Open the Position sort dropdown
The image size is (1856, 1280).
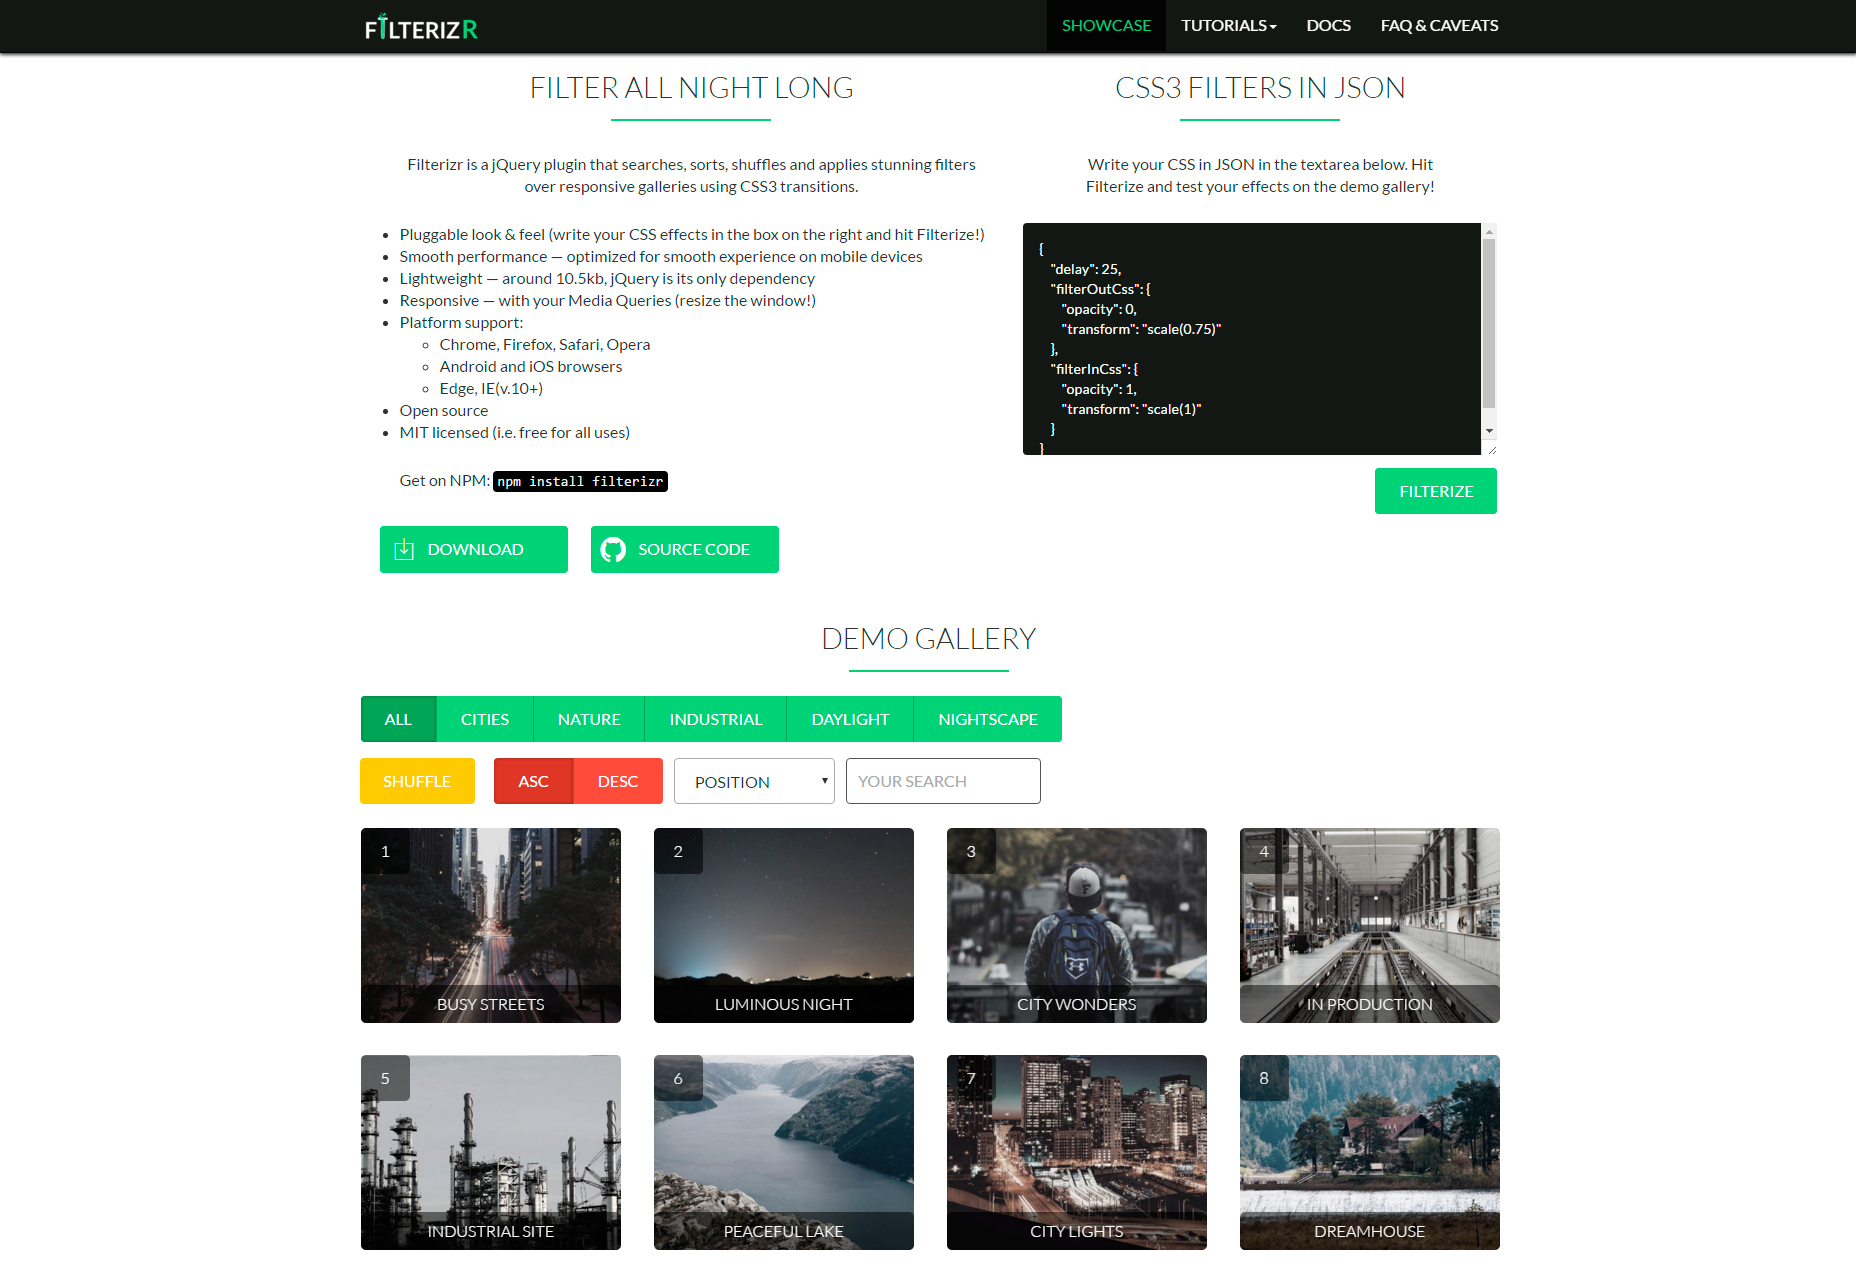[754, 781]
